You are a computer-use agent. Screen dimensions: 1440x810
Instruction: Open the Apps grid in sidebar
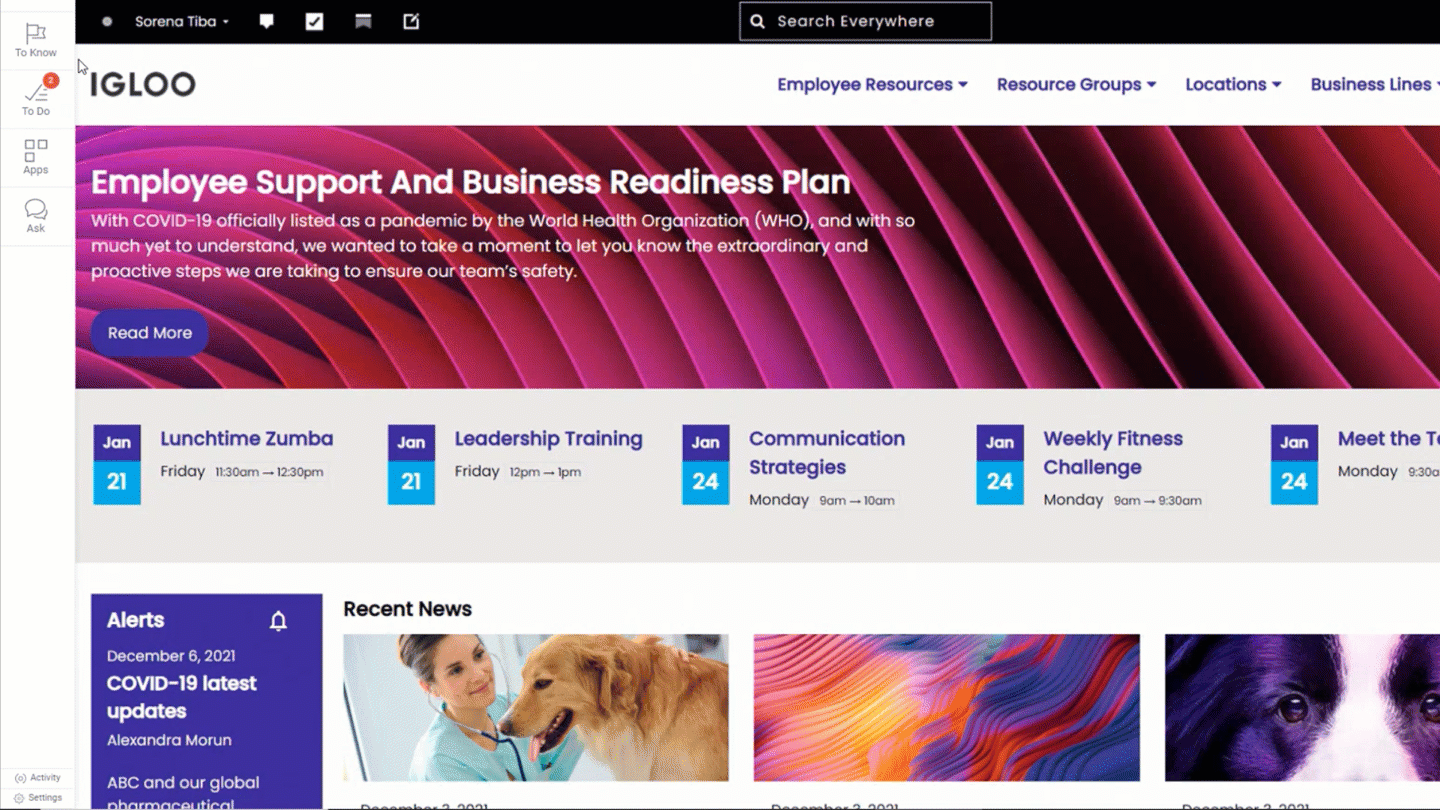(36, 157)
